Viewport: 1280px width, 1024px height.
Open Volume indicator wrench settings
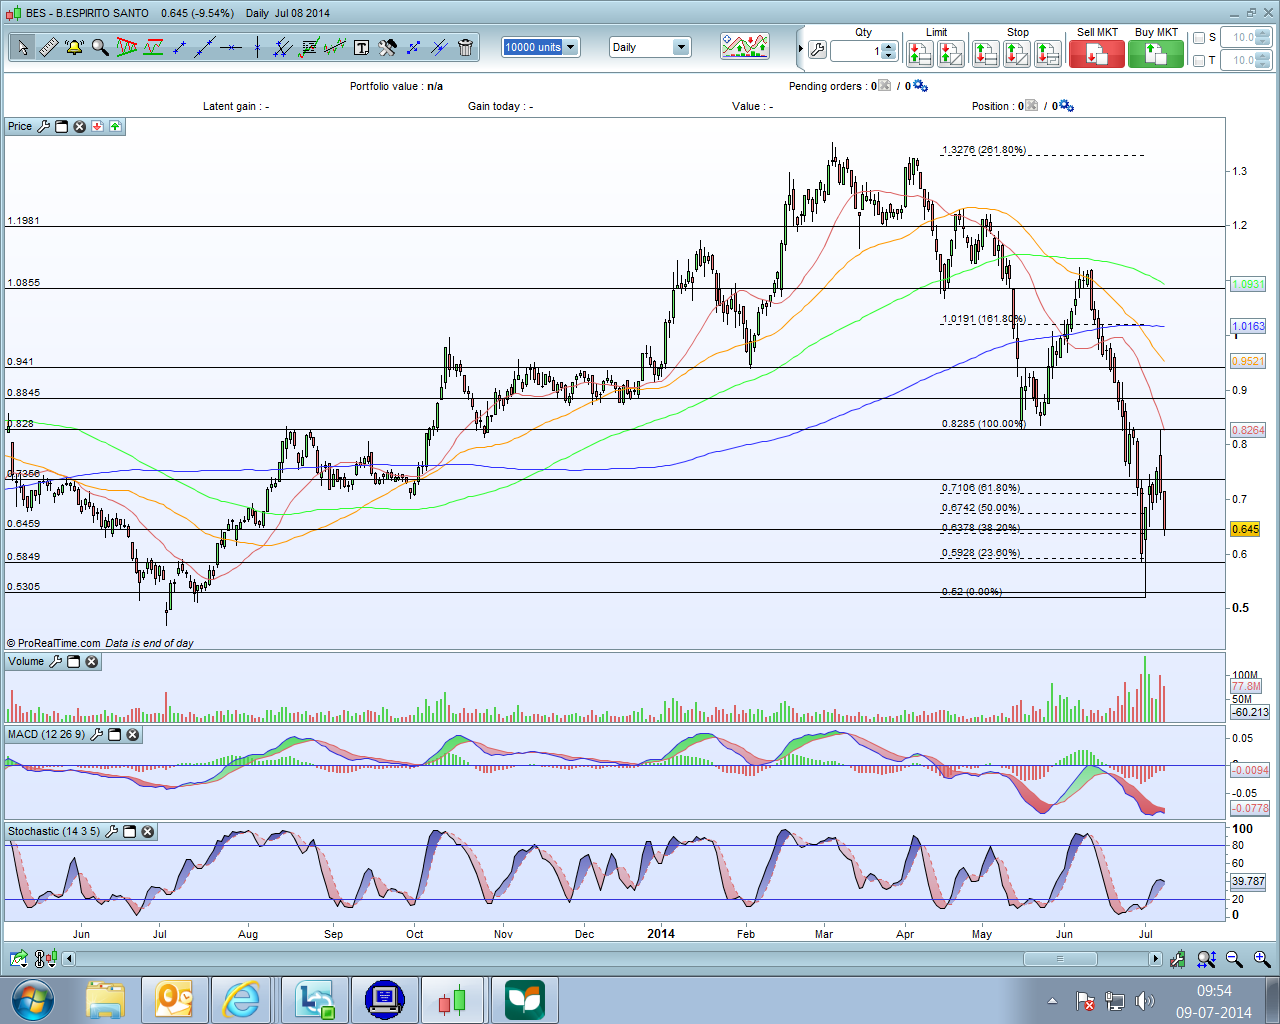pos(55,662)
